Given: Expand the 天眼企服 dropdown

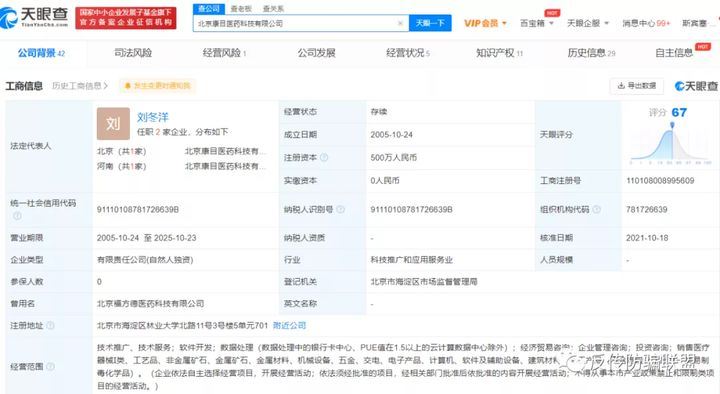Looking at the screenshot, I should click(x=588, y=23).
